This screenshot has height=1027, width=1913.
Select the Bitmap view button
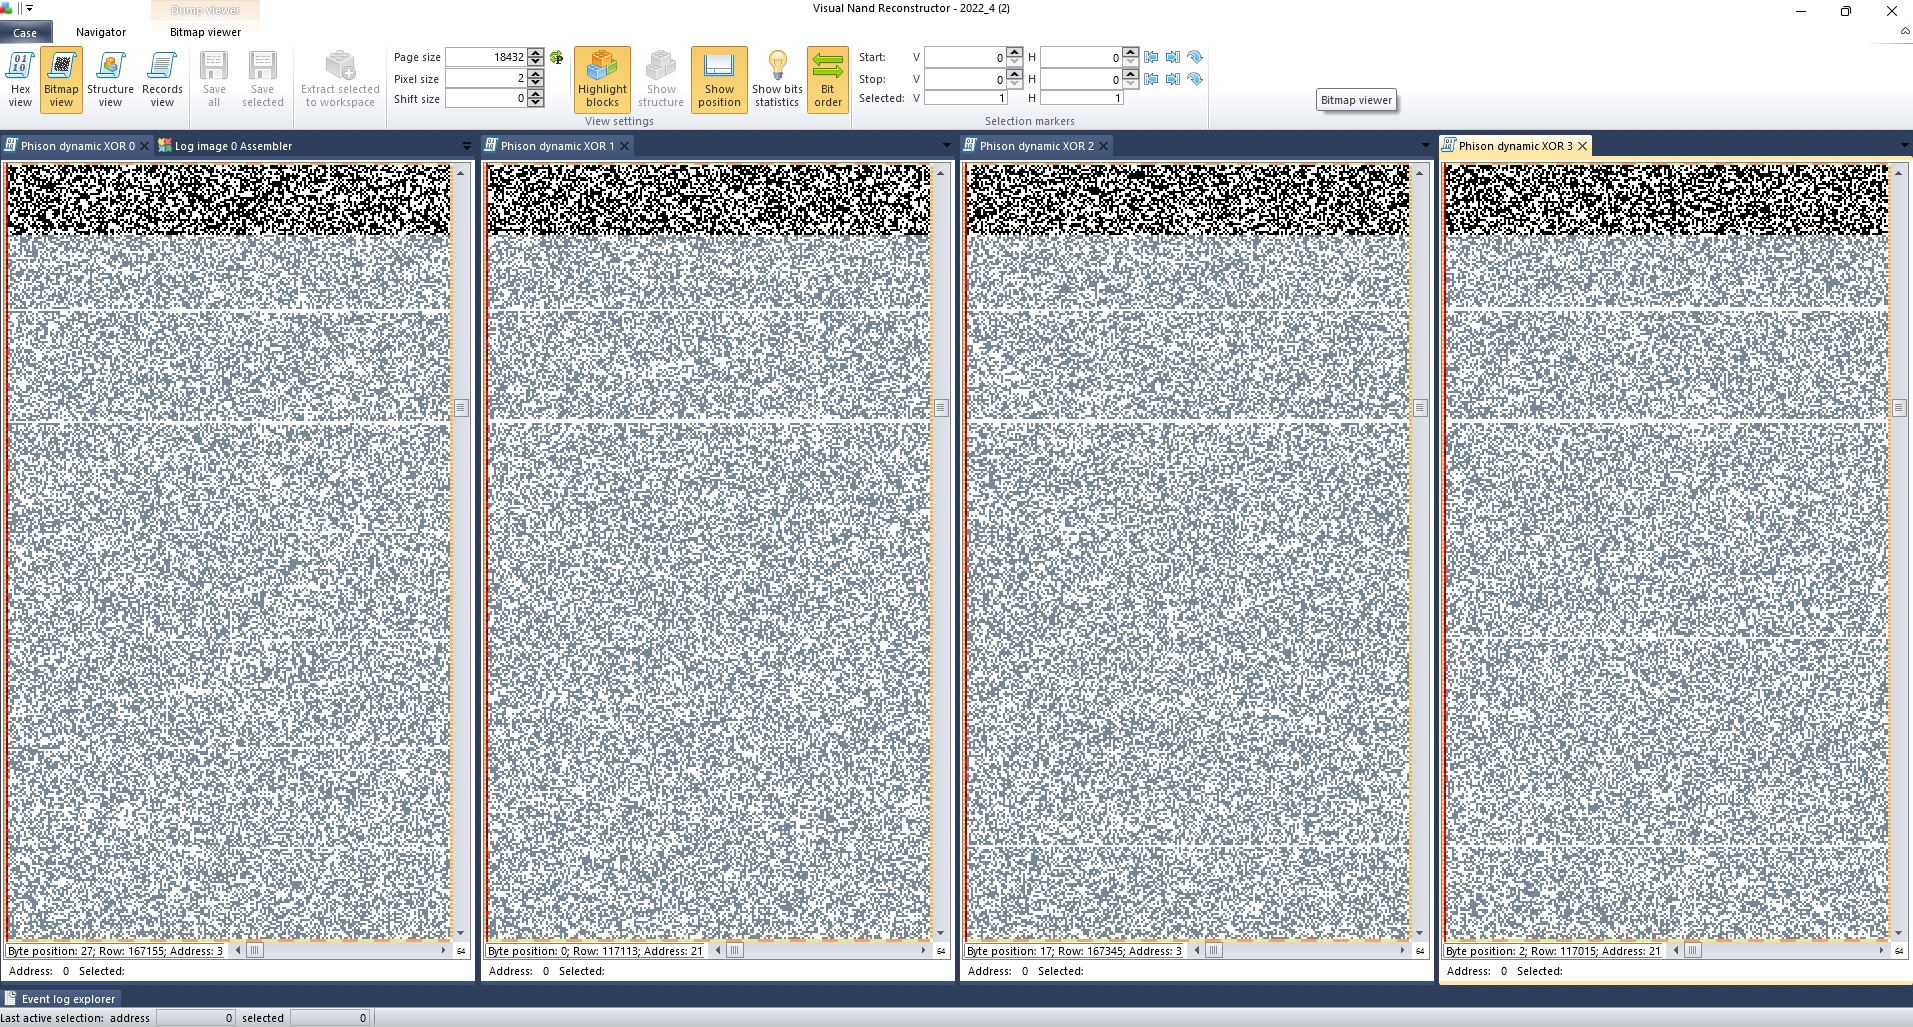point(61,79)
